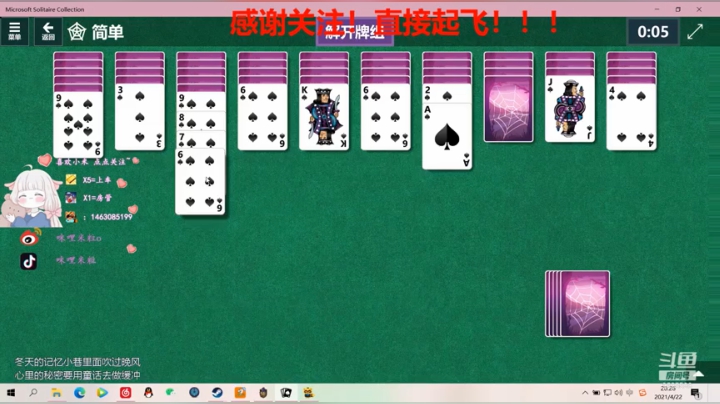Restore down the Solitaire Collection window
Viewport: 720px width, 404px height.
tap(678, 9)
